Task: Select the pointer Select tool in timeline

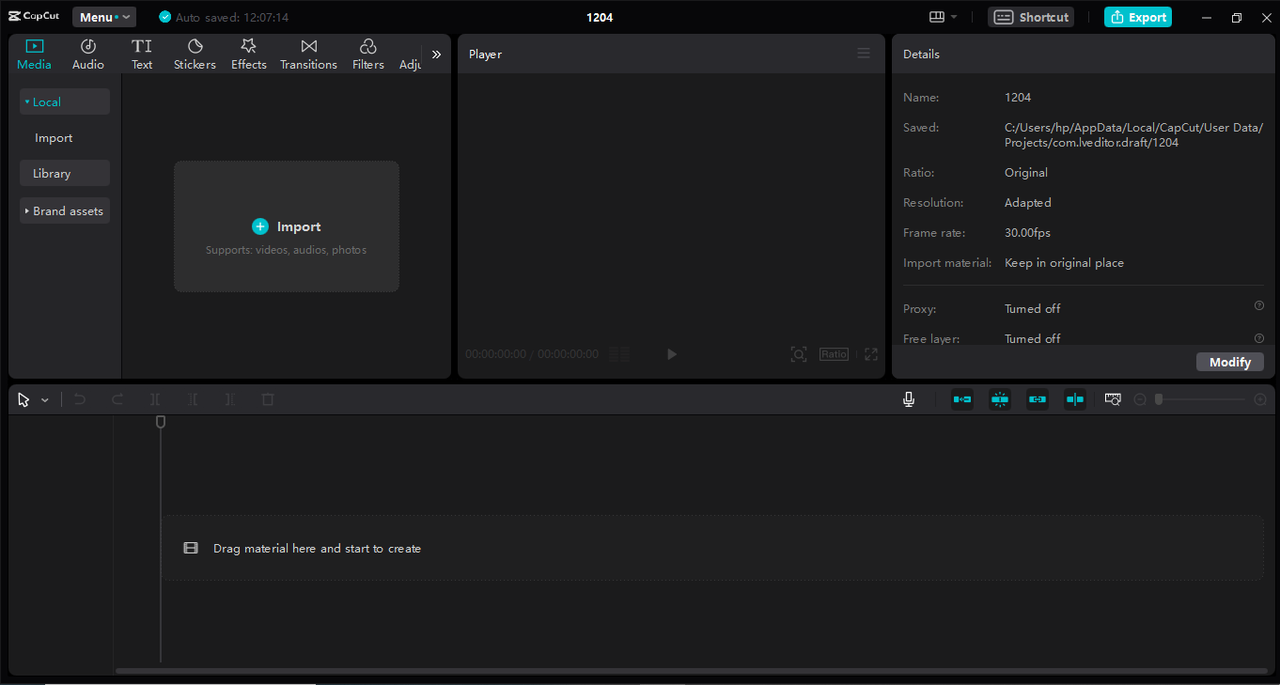Action: tap(24, 399)
